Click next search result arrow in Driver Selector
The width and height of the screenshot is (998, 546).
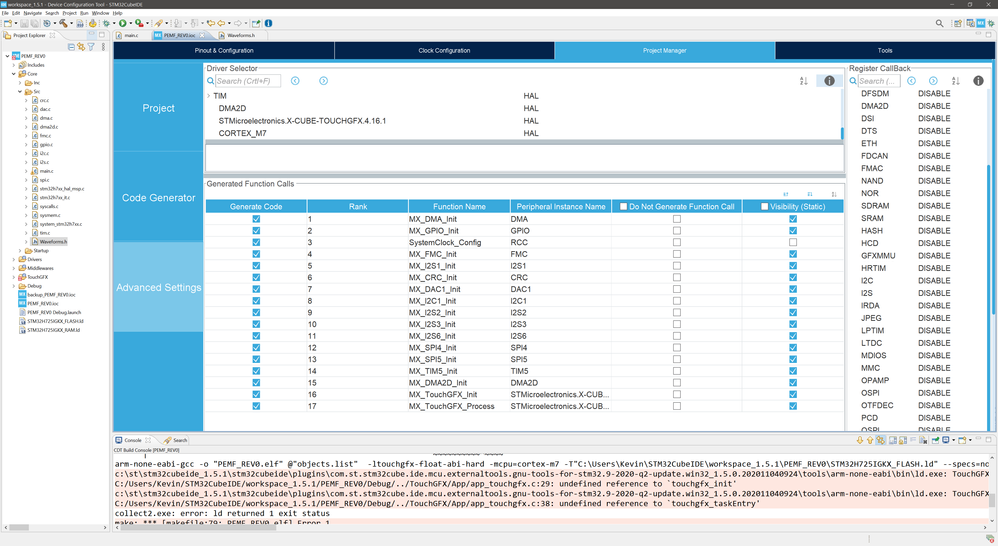[323, 81]
